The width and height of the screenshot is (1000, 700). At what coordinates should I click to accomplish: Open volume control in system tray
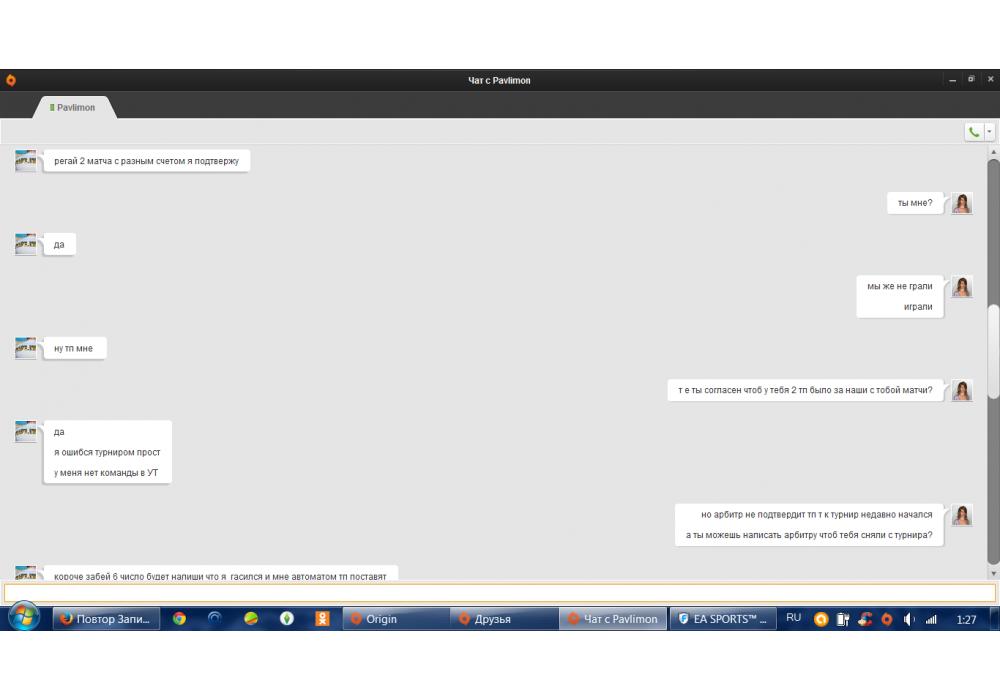click(x=909, y=619)
